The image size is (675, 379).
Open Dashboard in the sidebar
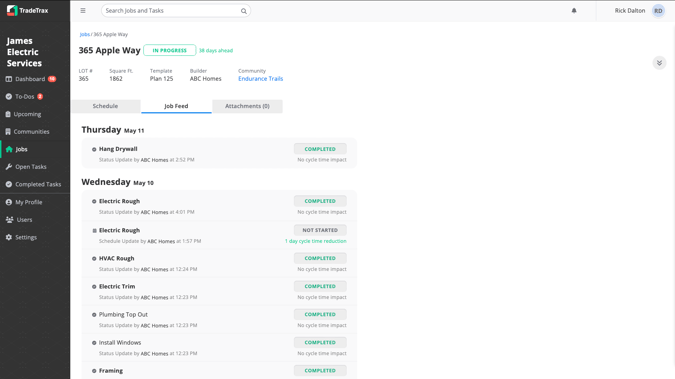(31, 79)
